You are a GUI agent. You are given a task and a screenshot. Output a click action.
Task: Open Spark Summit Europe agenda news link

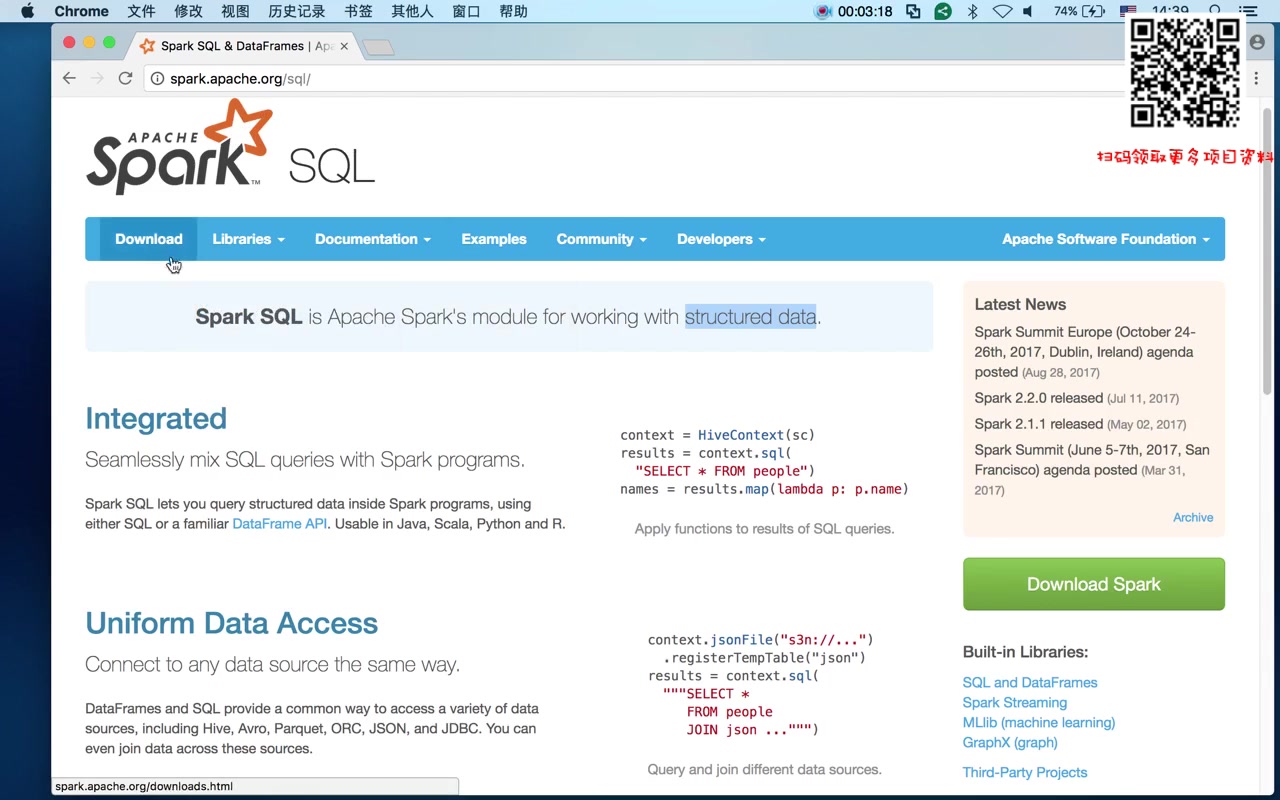tap(1085, 352)
